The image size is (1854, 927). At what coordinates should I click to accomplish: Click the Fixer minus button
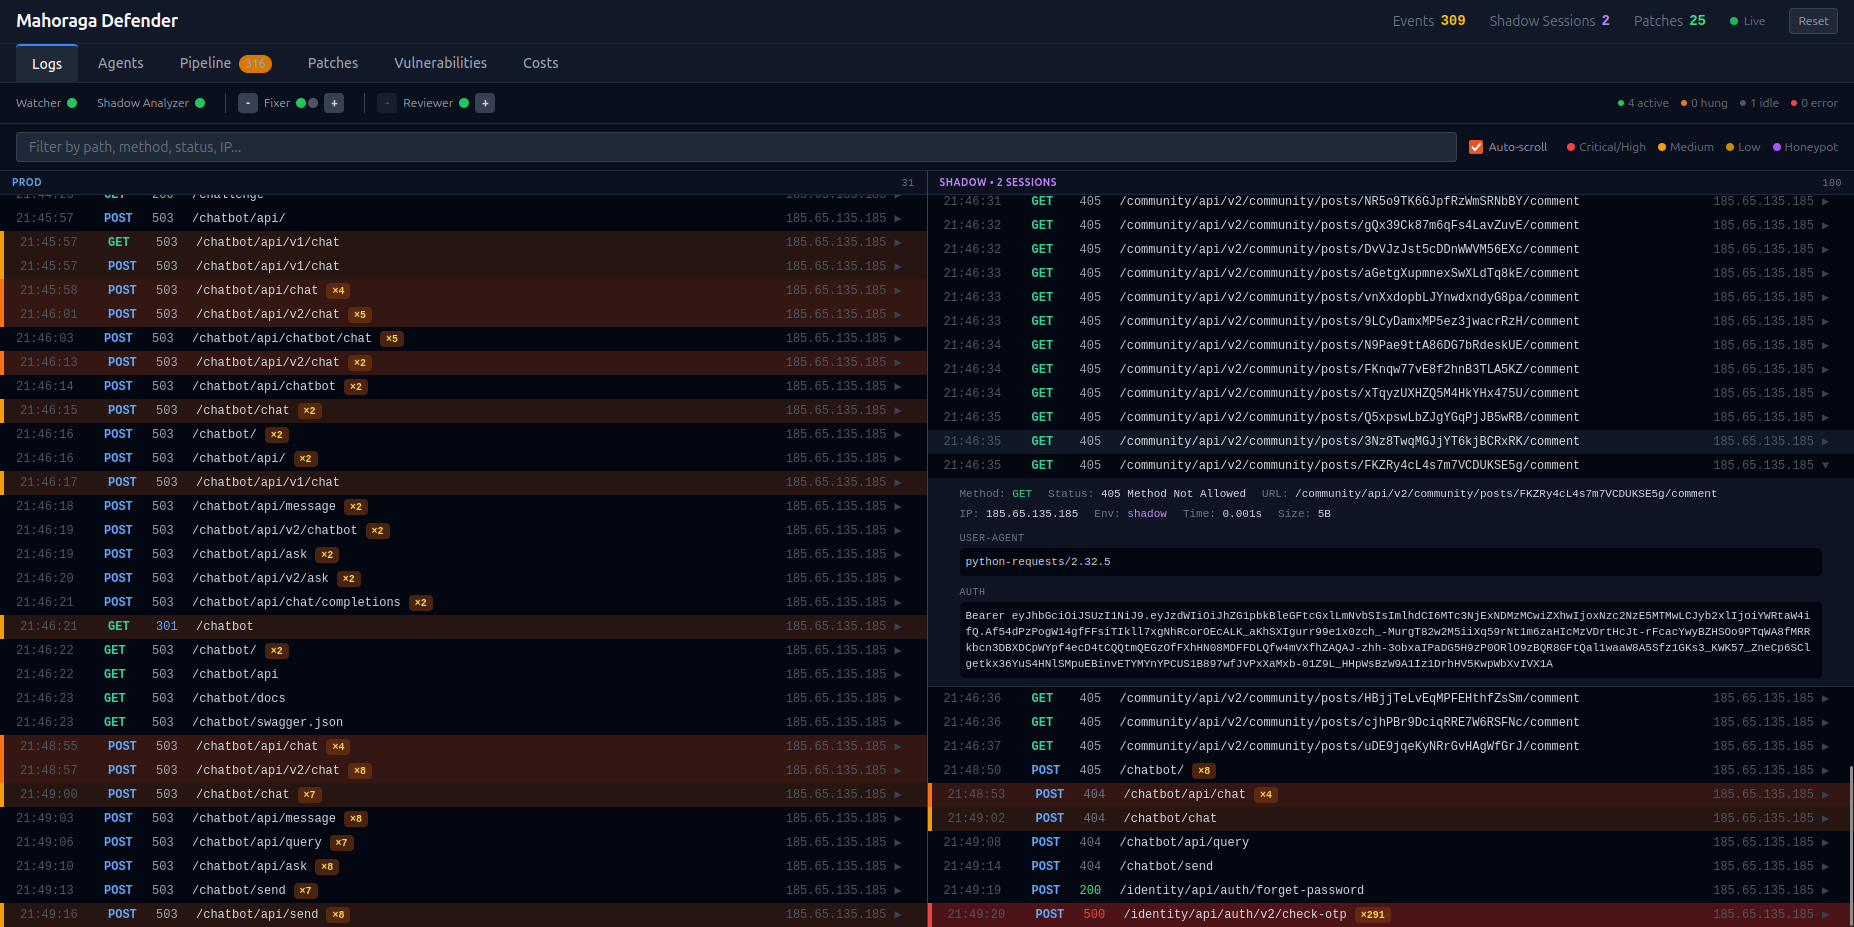(x=248, y=103)
